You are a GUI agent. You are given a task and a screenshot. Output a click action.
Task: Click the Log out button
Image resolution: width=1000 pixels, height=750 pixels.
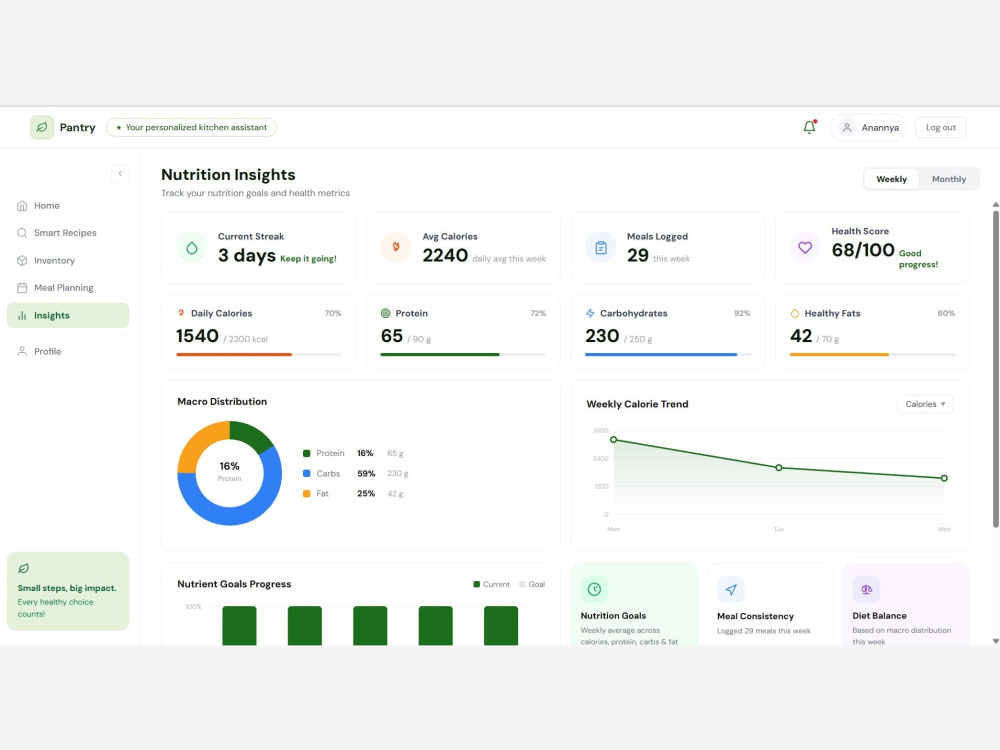(941, 128)
